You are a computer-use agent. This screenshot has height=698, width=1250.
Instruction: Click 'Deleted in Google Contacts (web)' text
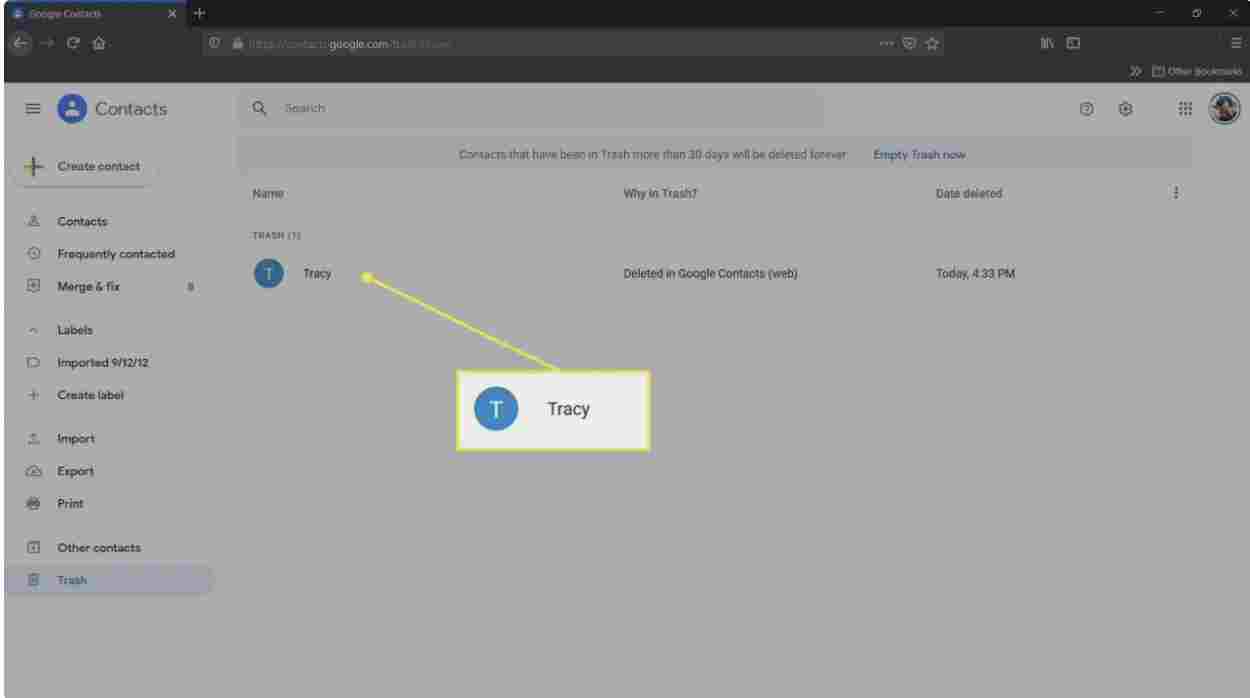click(710, 274)
